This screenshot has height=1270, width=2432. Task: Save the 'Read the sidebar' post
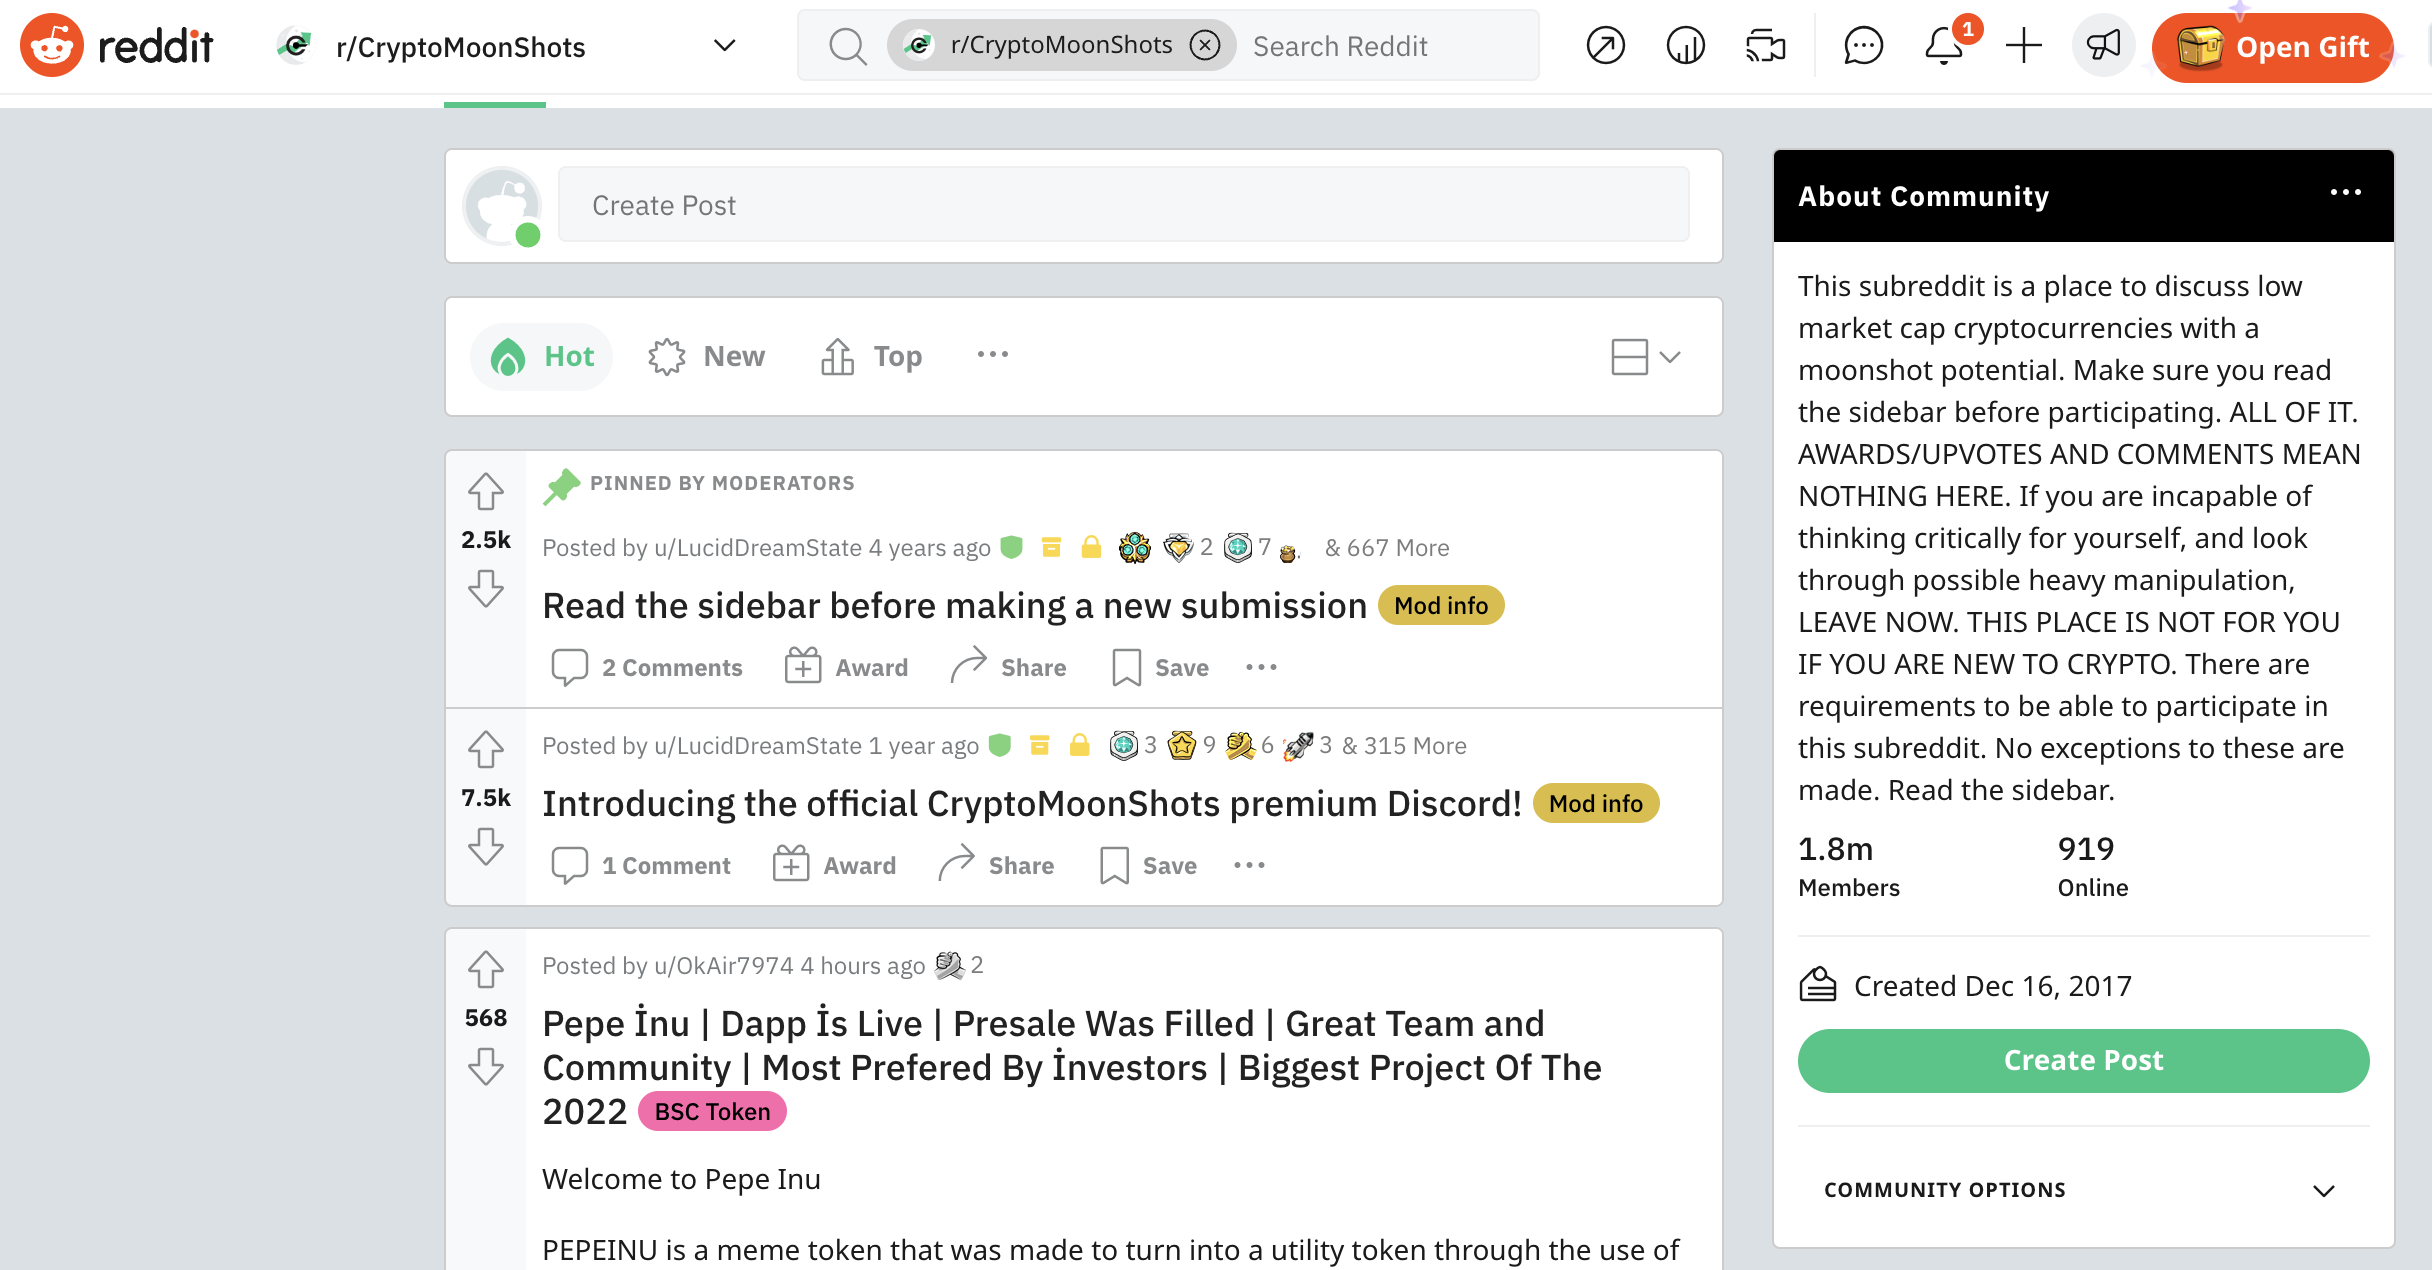click(x=1161, y=667)
